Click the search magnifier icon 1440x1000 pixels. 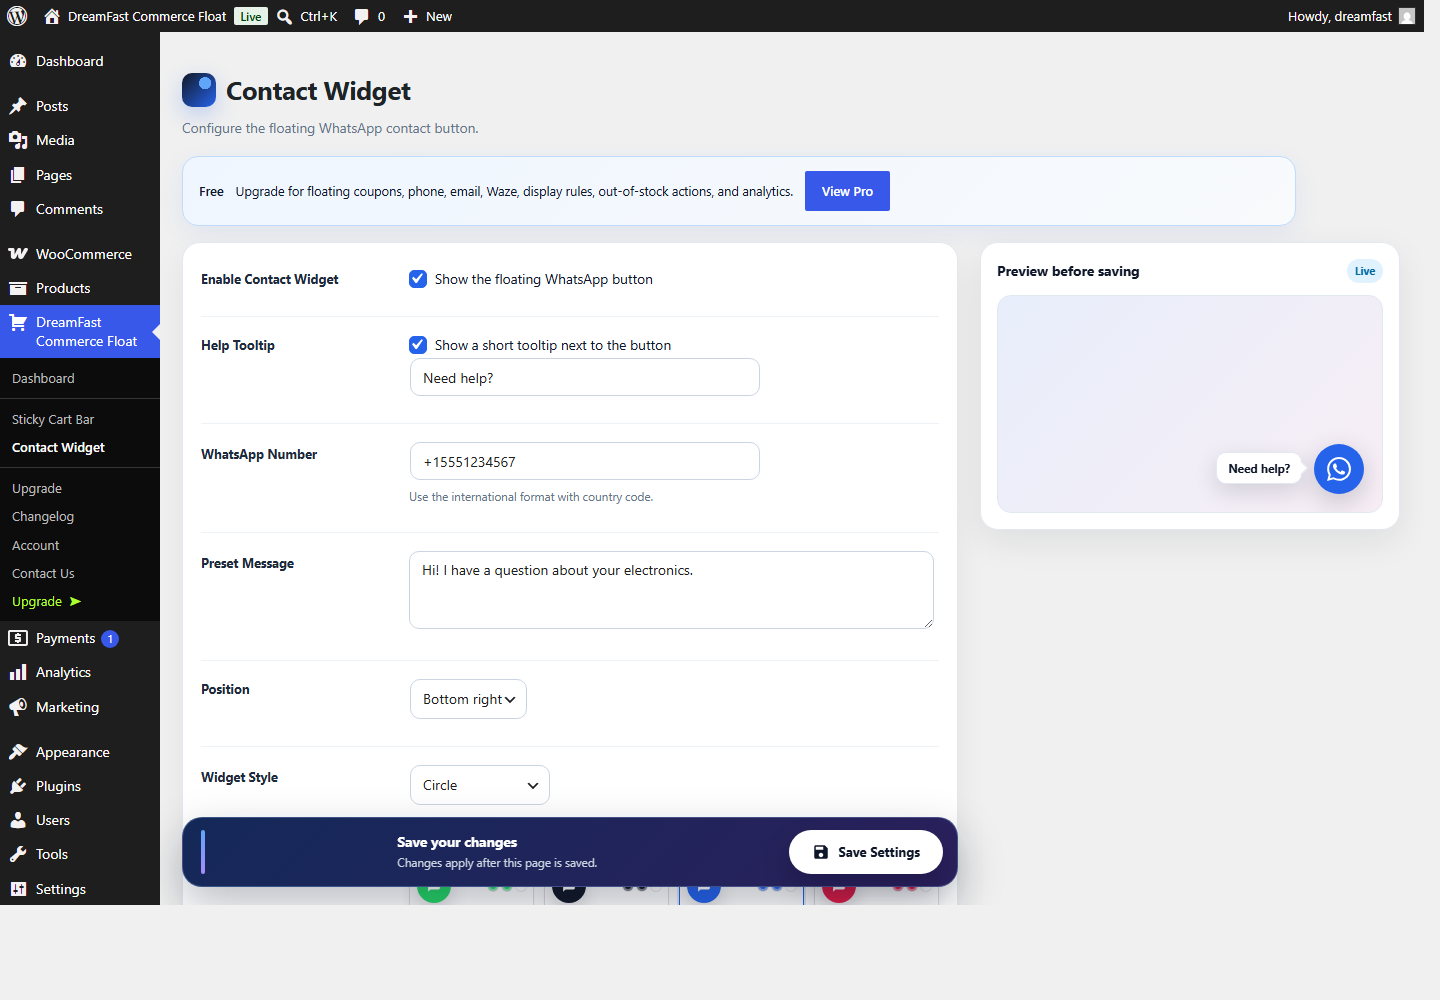pyautogui.click(x=285, y=16)
